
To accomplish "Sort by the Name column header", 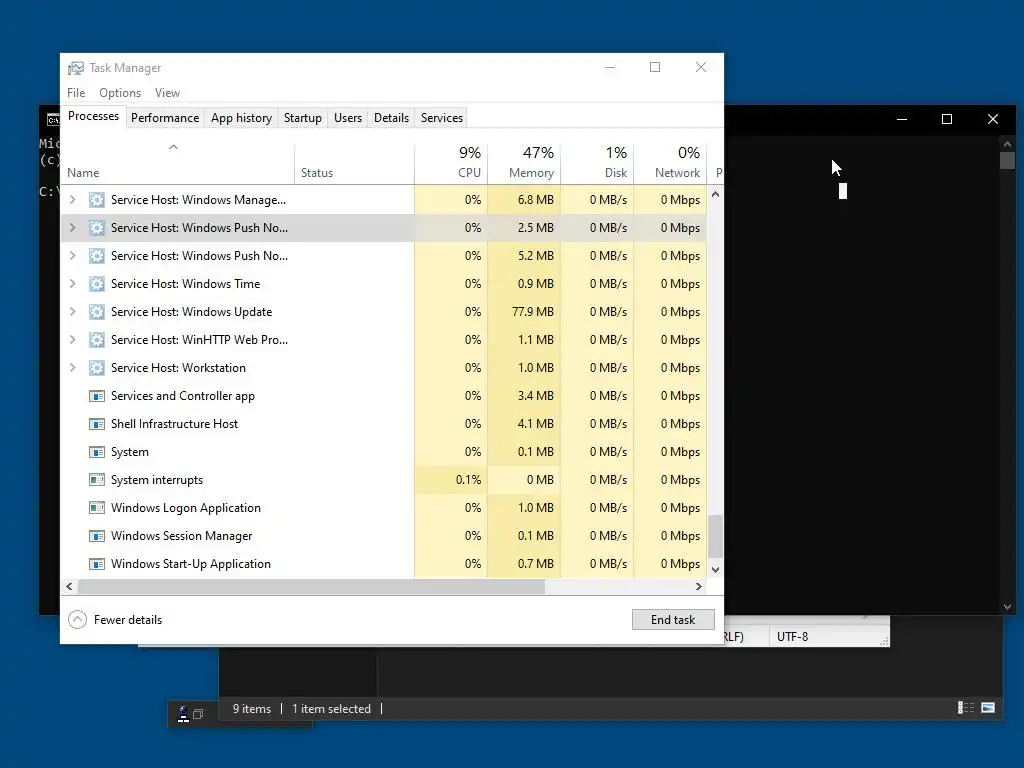I will point(178,163).
